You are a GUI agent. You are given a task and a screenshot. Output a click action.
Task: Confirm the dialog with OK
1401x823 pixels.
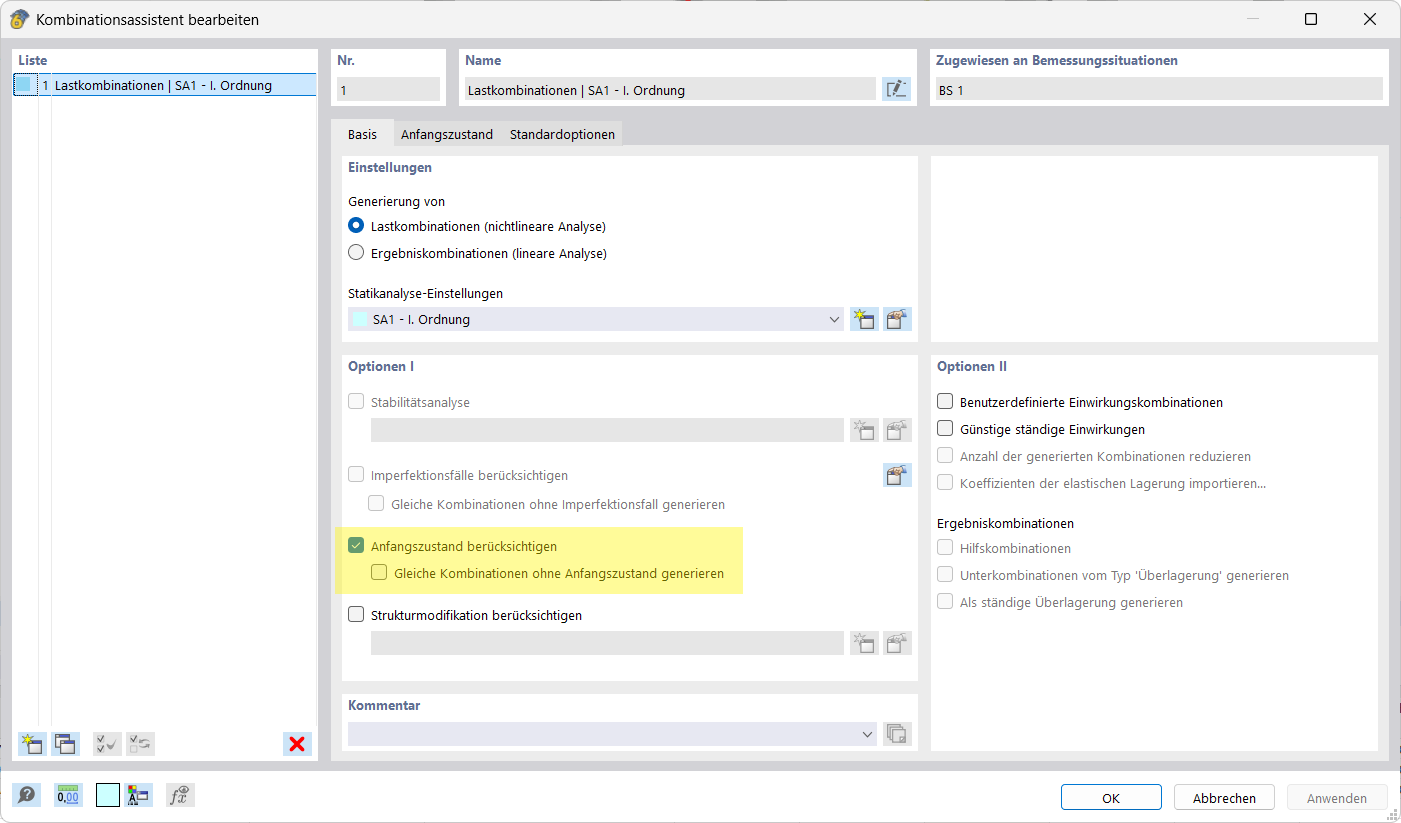click(x=1110, y=797)
